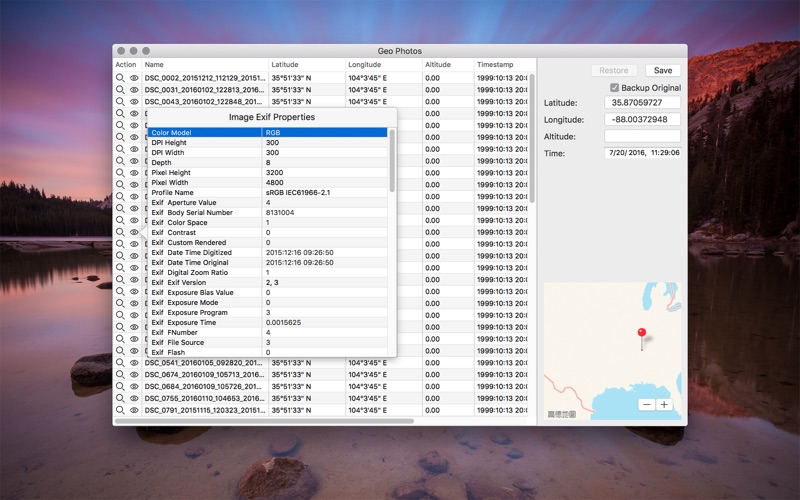Click eye icon for DSC_0755 row
This screenshot has width=800, height=500.
click(x=134, y=398)
